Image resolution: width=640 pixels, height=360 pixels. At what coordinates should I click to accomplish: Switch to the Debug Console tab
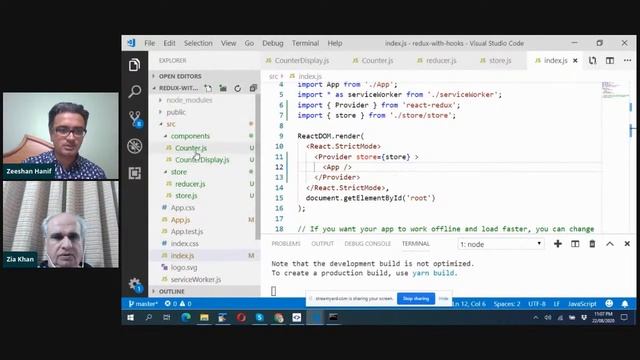point(367,244)
